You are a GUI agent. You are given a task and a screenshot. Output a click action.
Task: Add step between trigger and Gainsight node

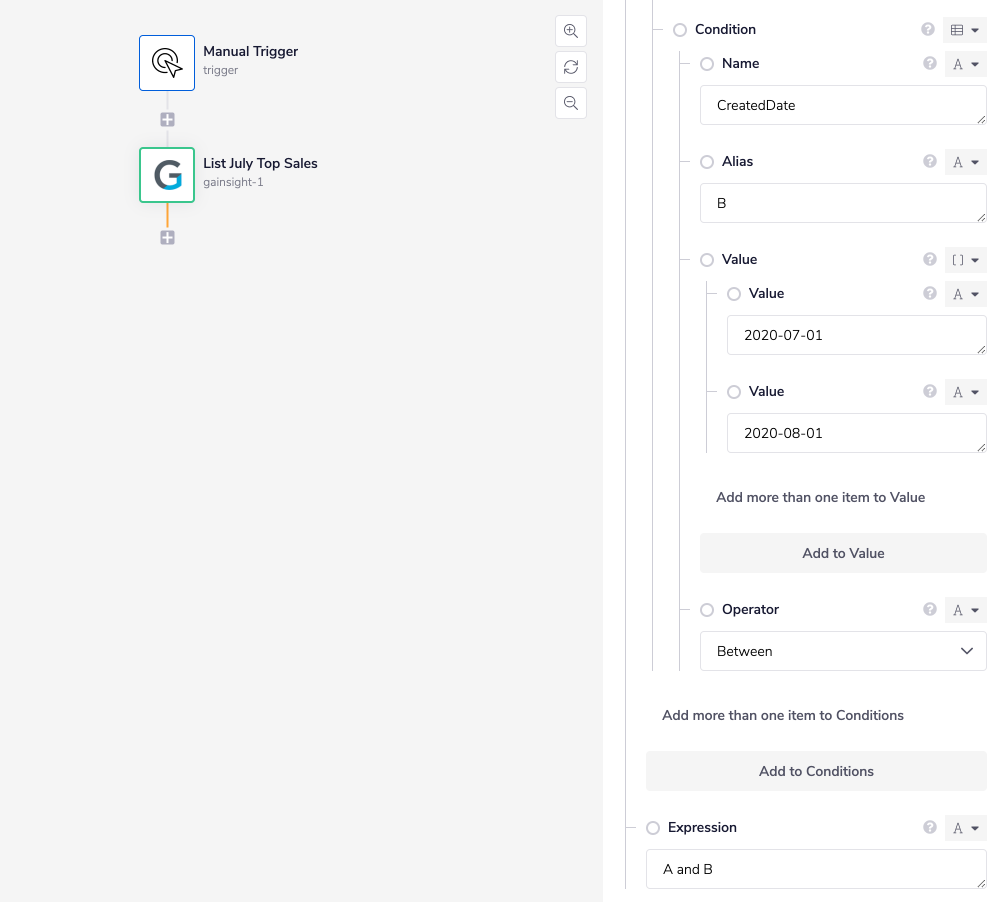point(167,119)
